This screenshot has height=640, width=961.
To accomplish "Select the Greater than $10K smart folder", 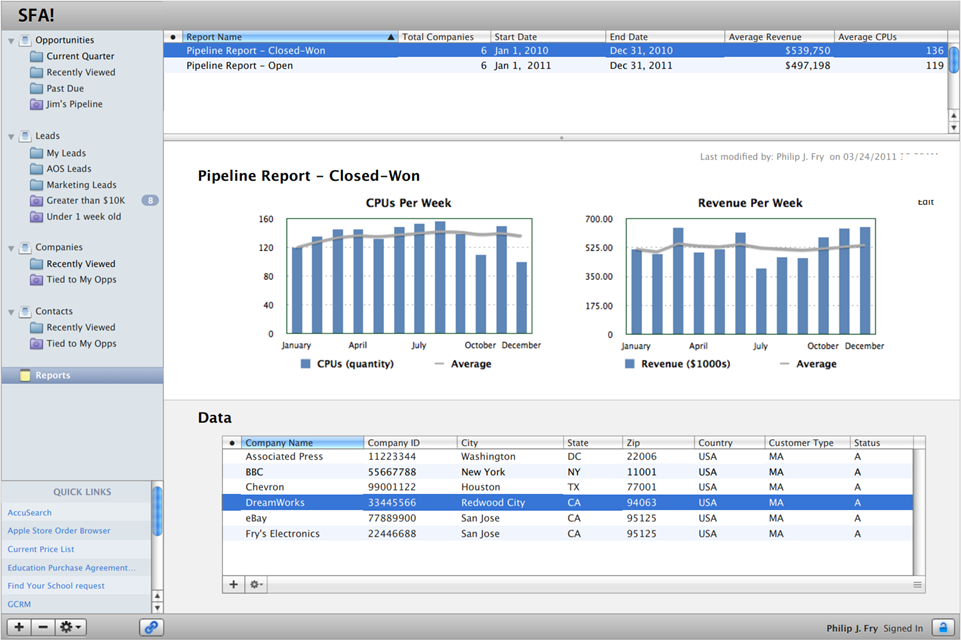I will pos(85,200).
